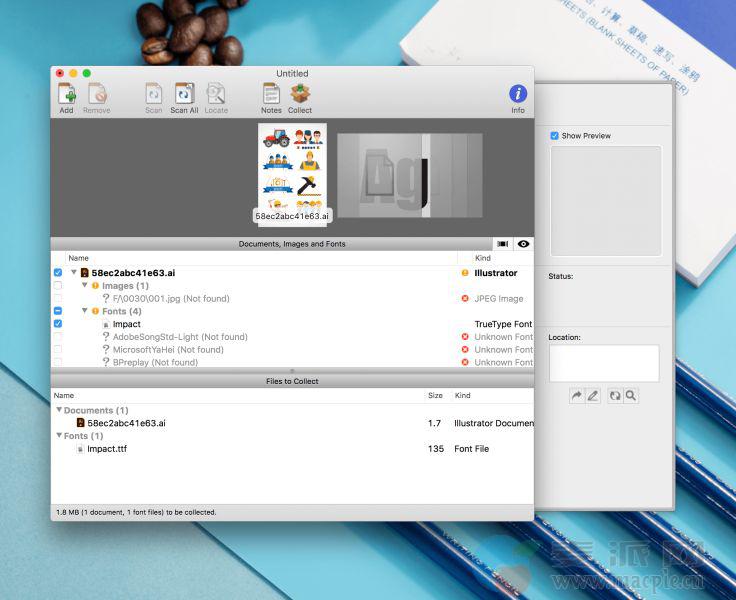Image resolution: width=736 pixels, height=600 pixels.
Task: Toggle the eye preview visibility icon
Action: [x=523, y=243]
